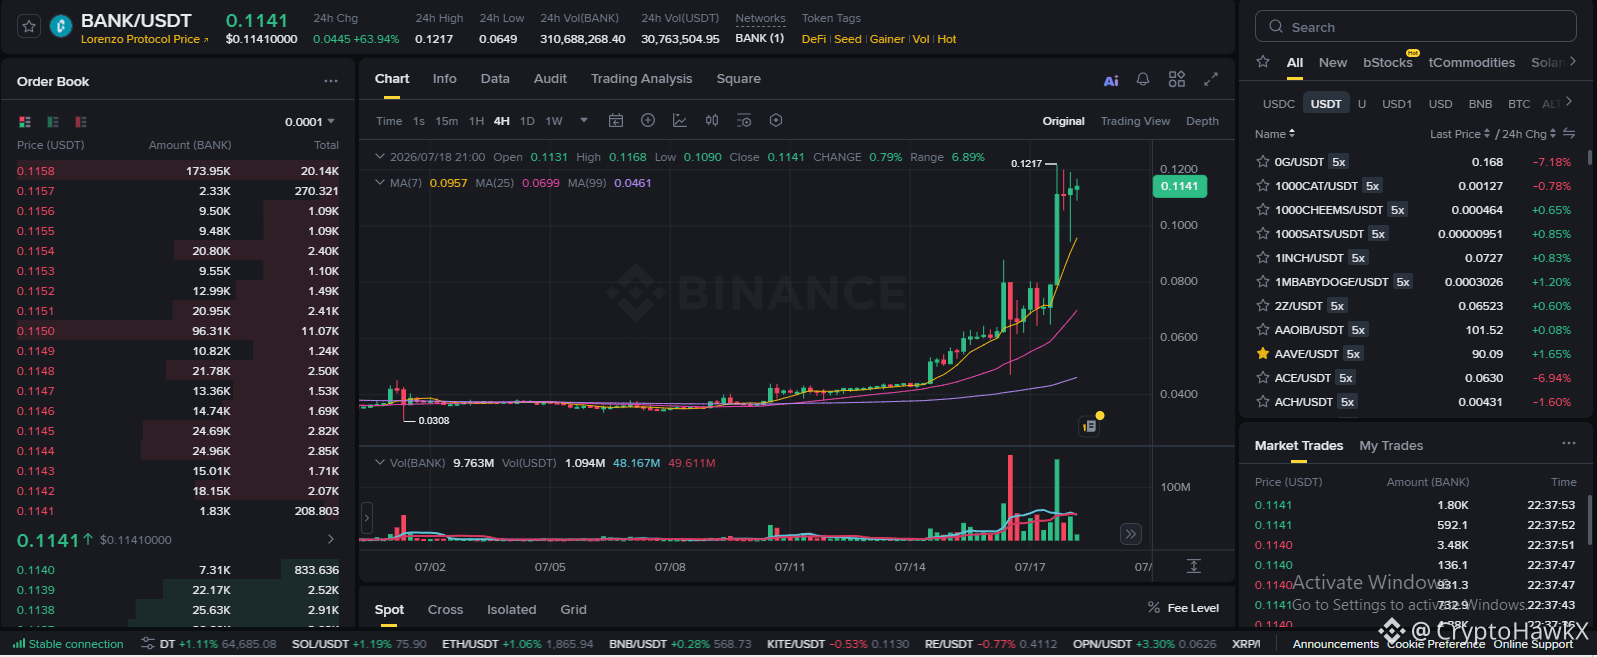Open Market Trades more options menu
1597x657 pixels.
1569,443
